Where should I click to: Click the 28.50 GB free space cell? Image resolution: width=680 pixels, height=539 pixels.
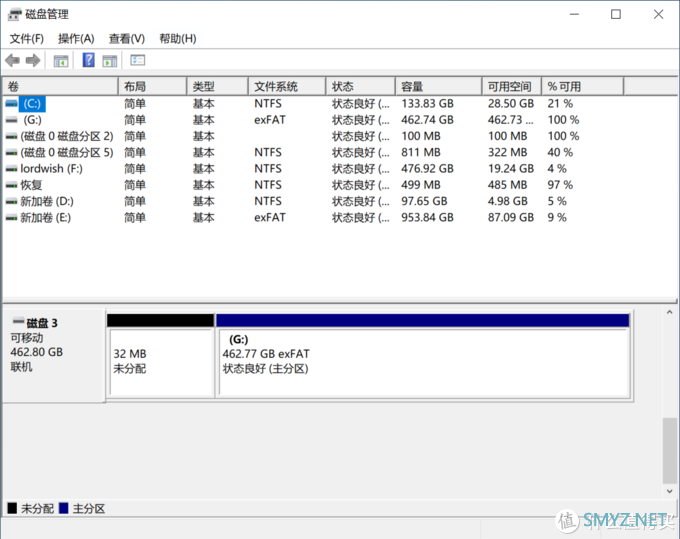(x=510, y=104)
